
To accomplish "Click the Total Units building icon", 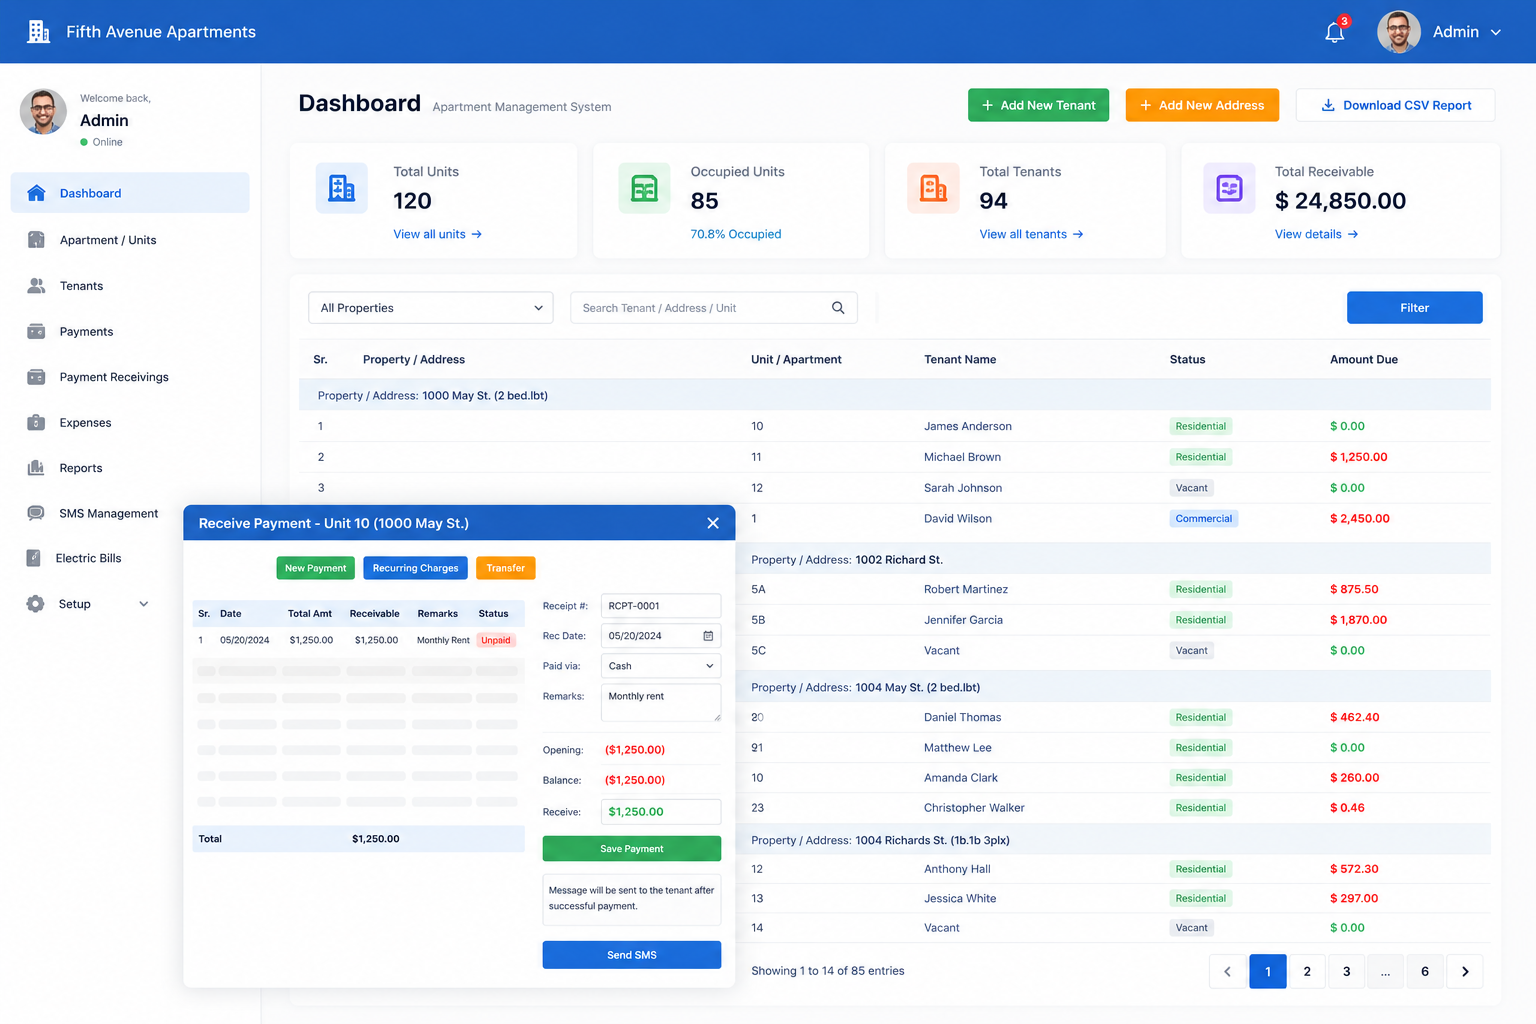I will click(342, 188).
